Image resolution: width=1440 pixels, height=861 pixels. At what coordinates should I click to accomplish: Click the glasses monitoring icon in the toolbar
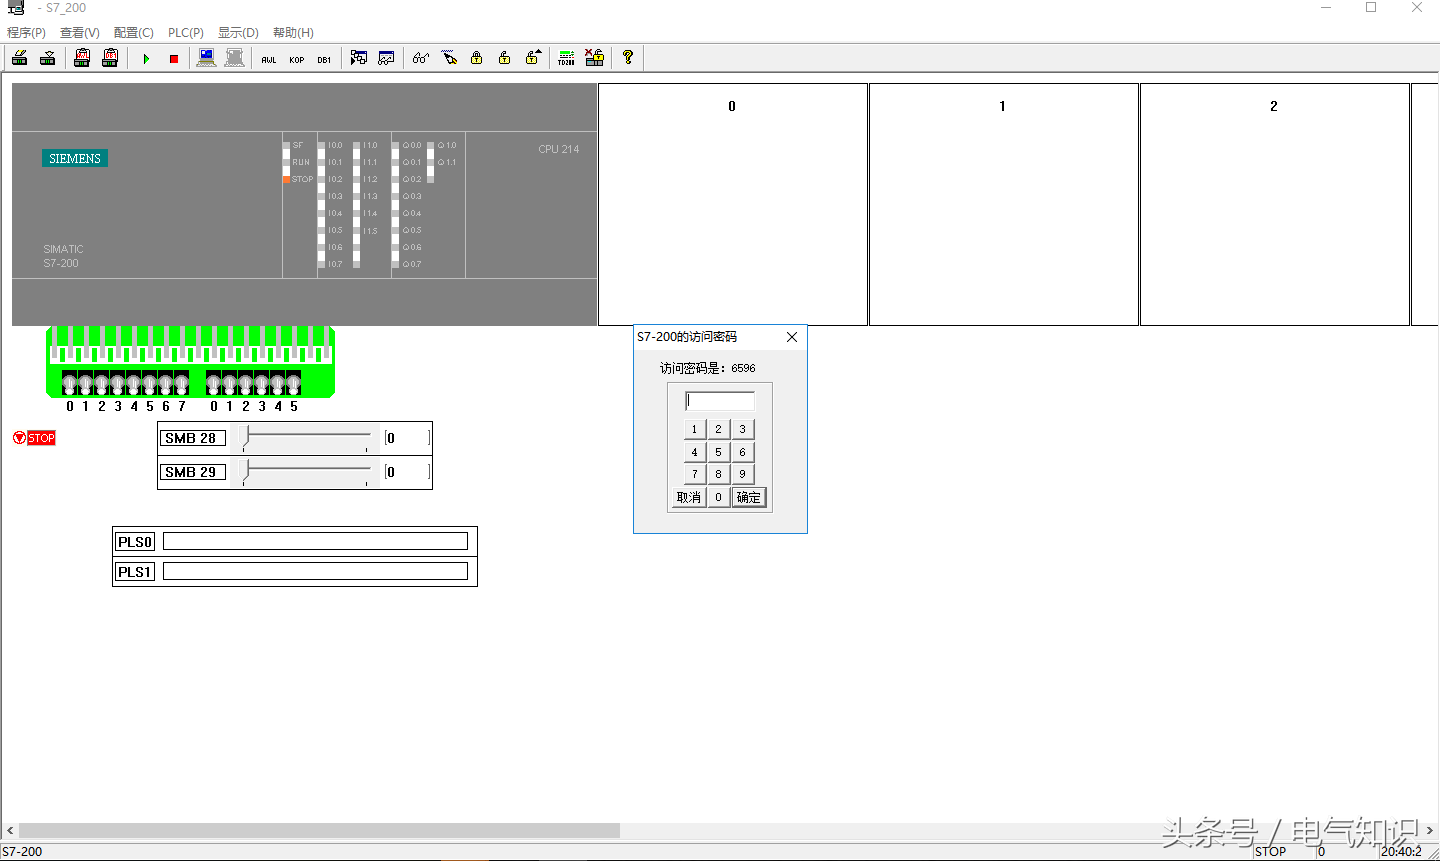(x=421, y=58)
